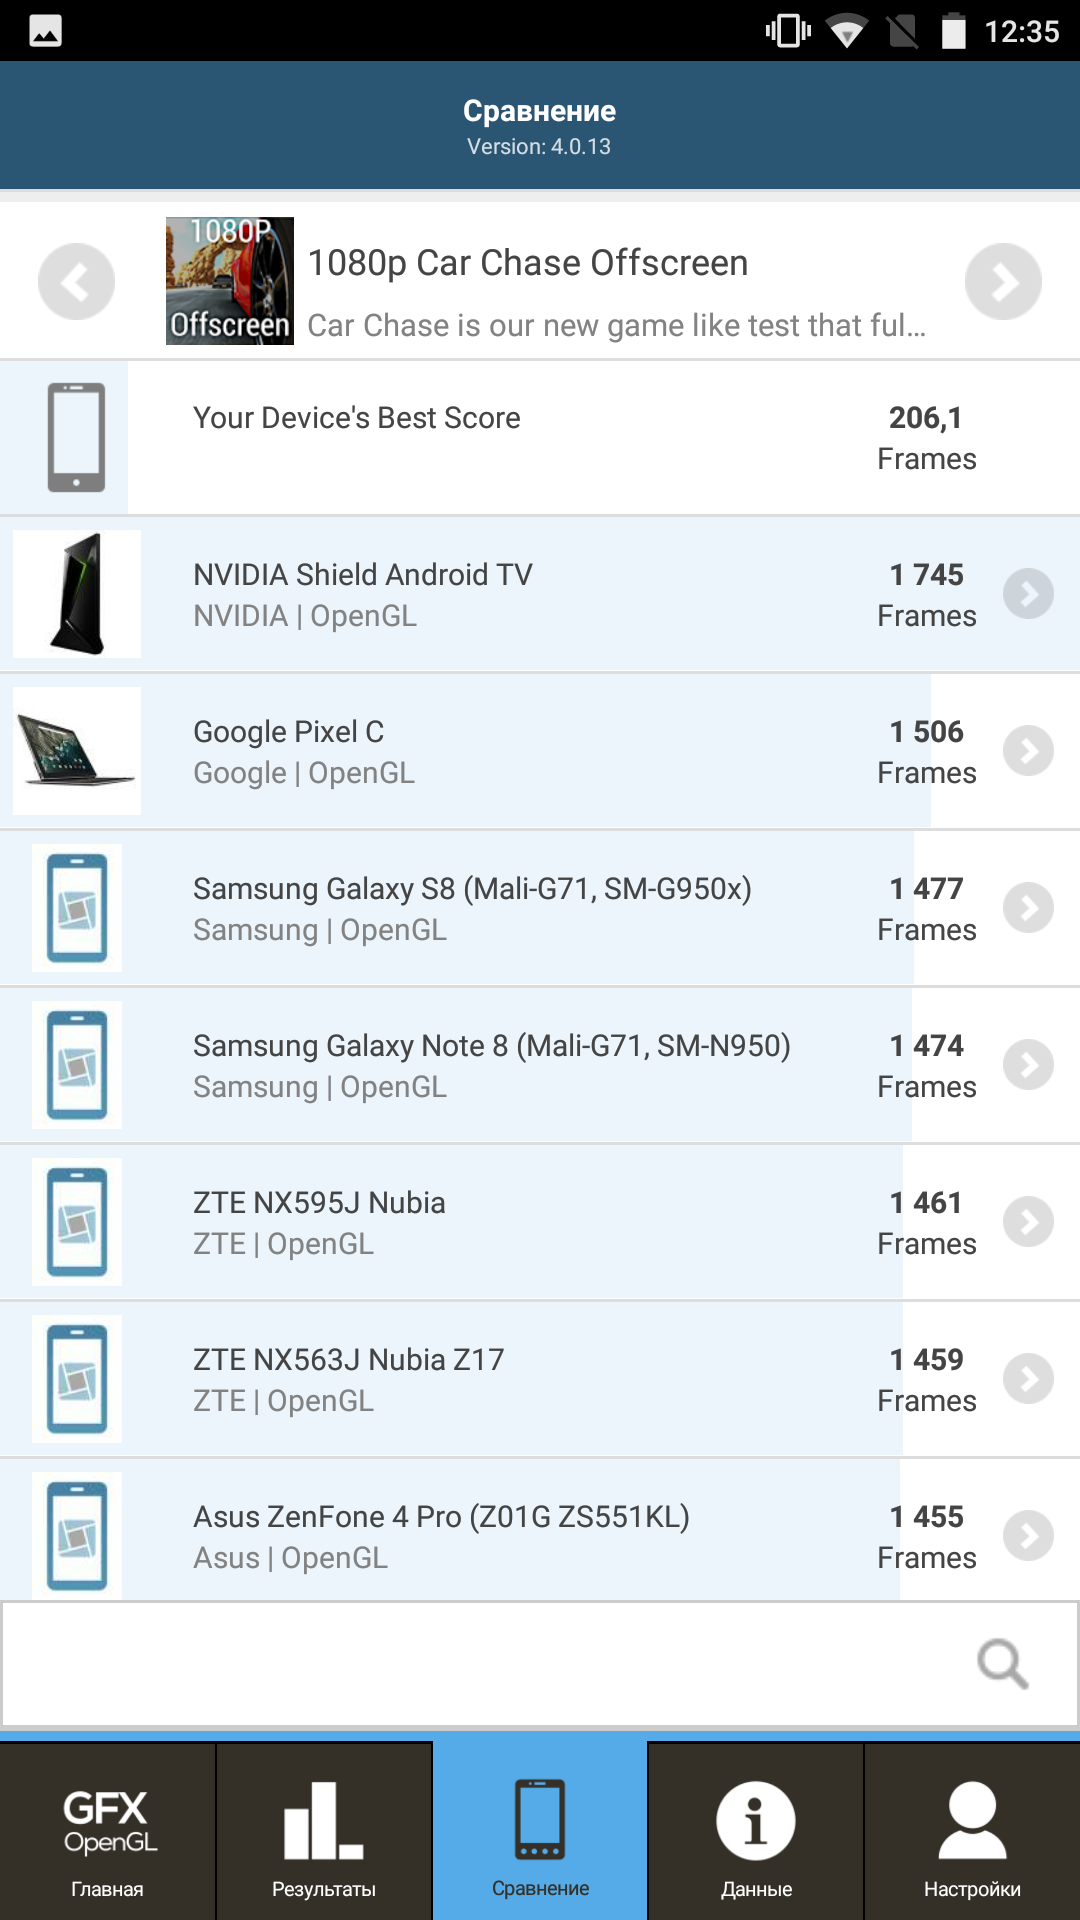The width and height of the screenshot is (1080, 1920).
Task: Tap the search magnifier icon
Action: (1002, 1664)
